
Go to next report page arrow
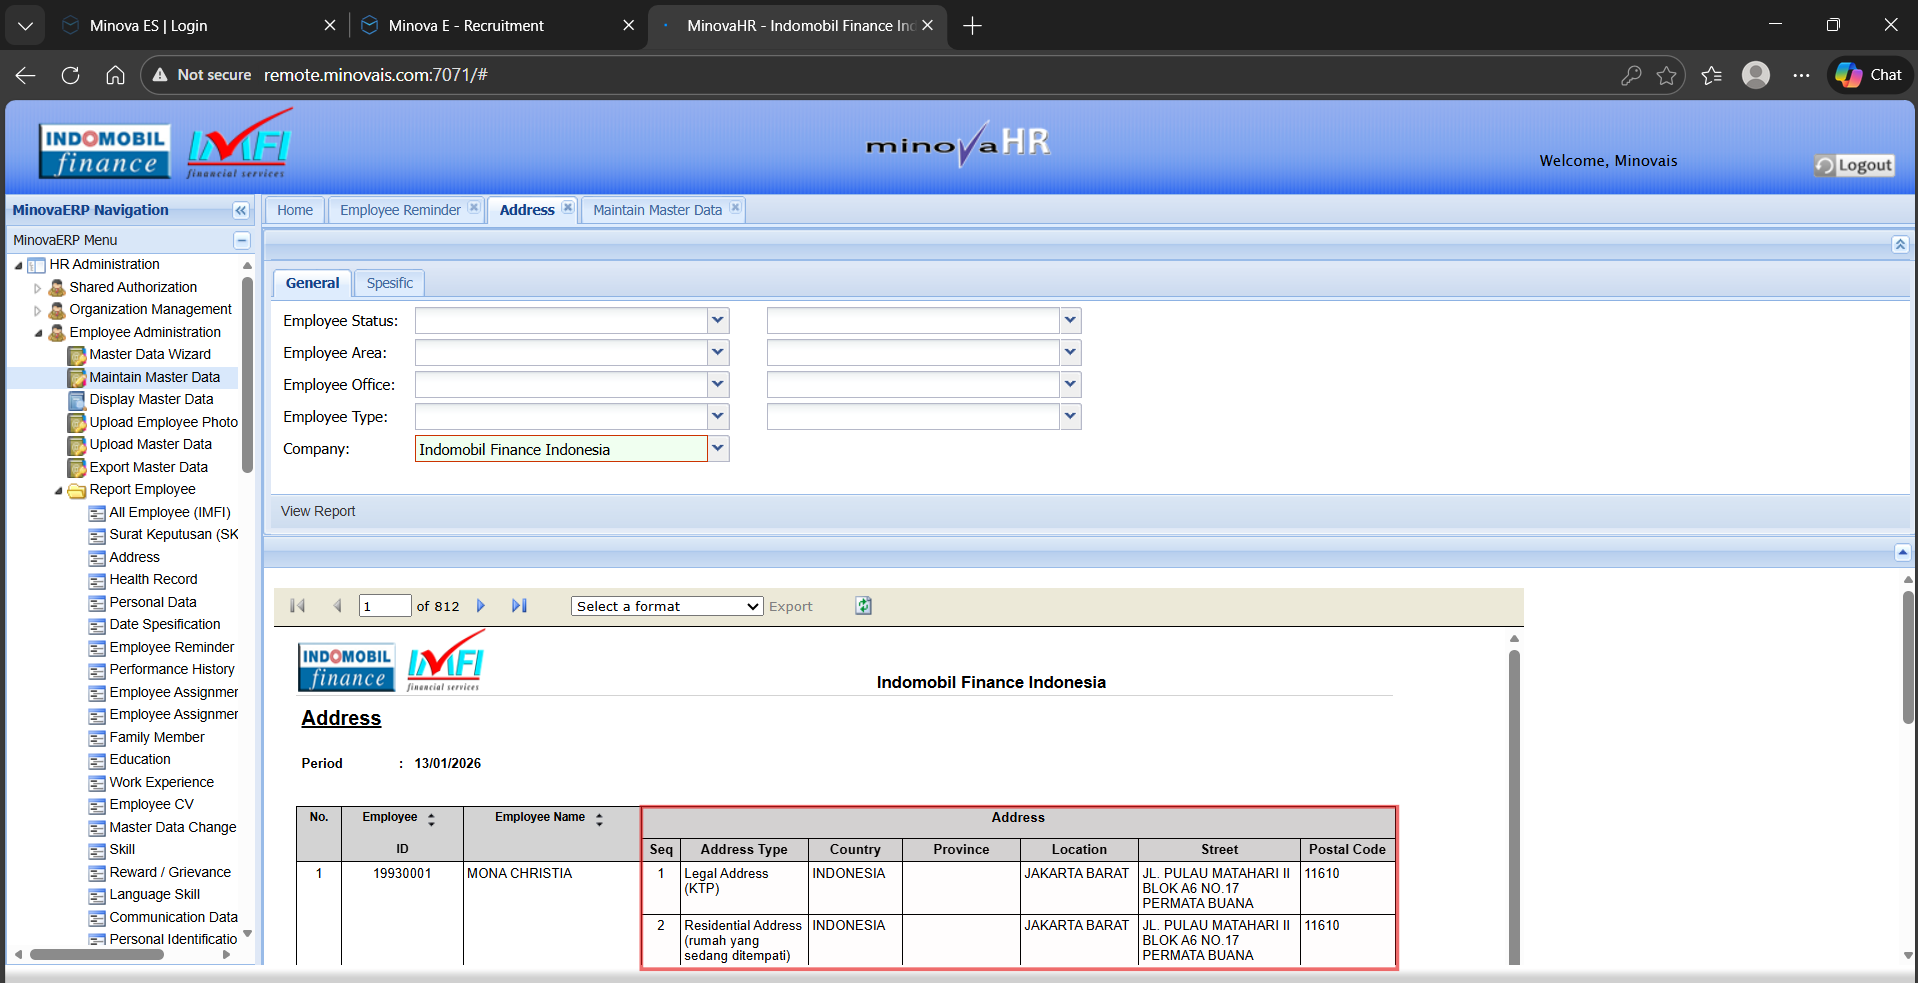(481, 606)
